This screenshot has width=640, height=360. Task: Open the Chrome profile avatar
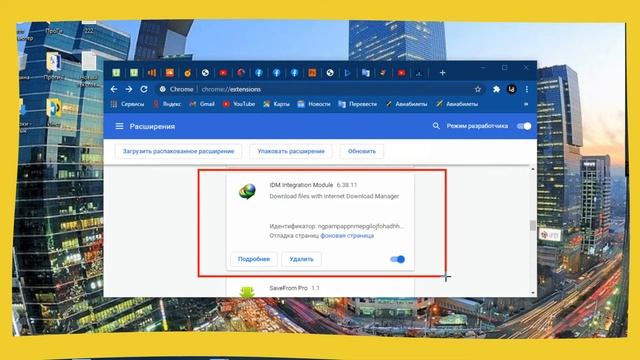(511, 89)
